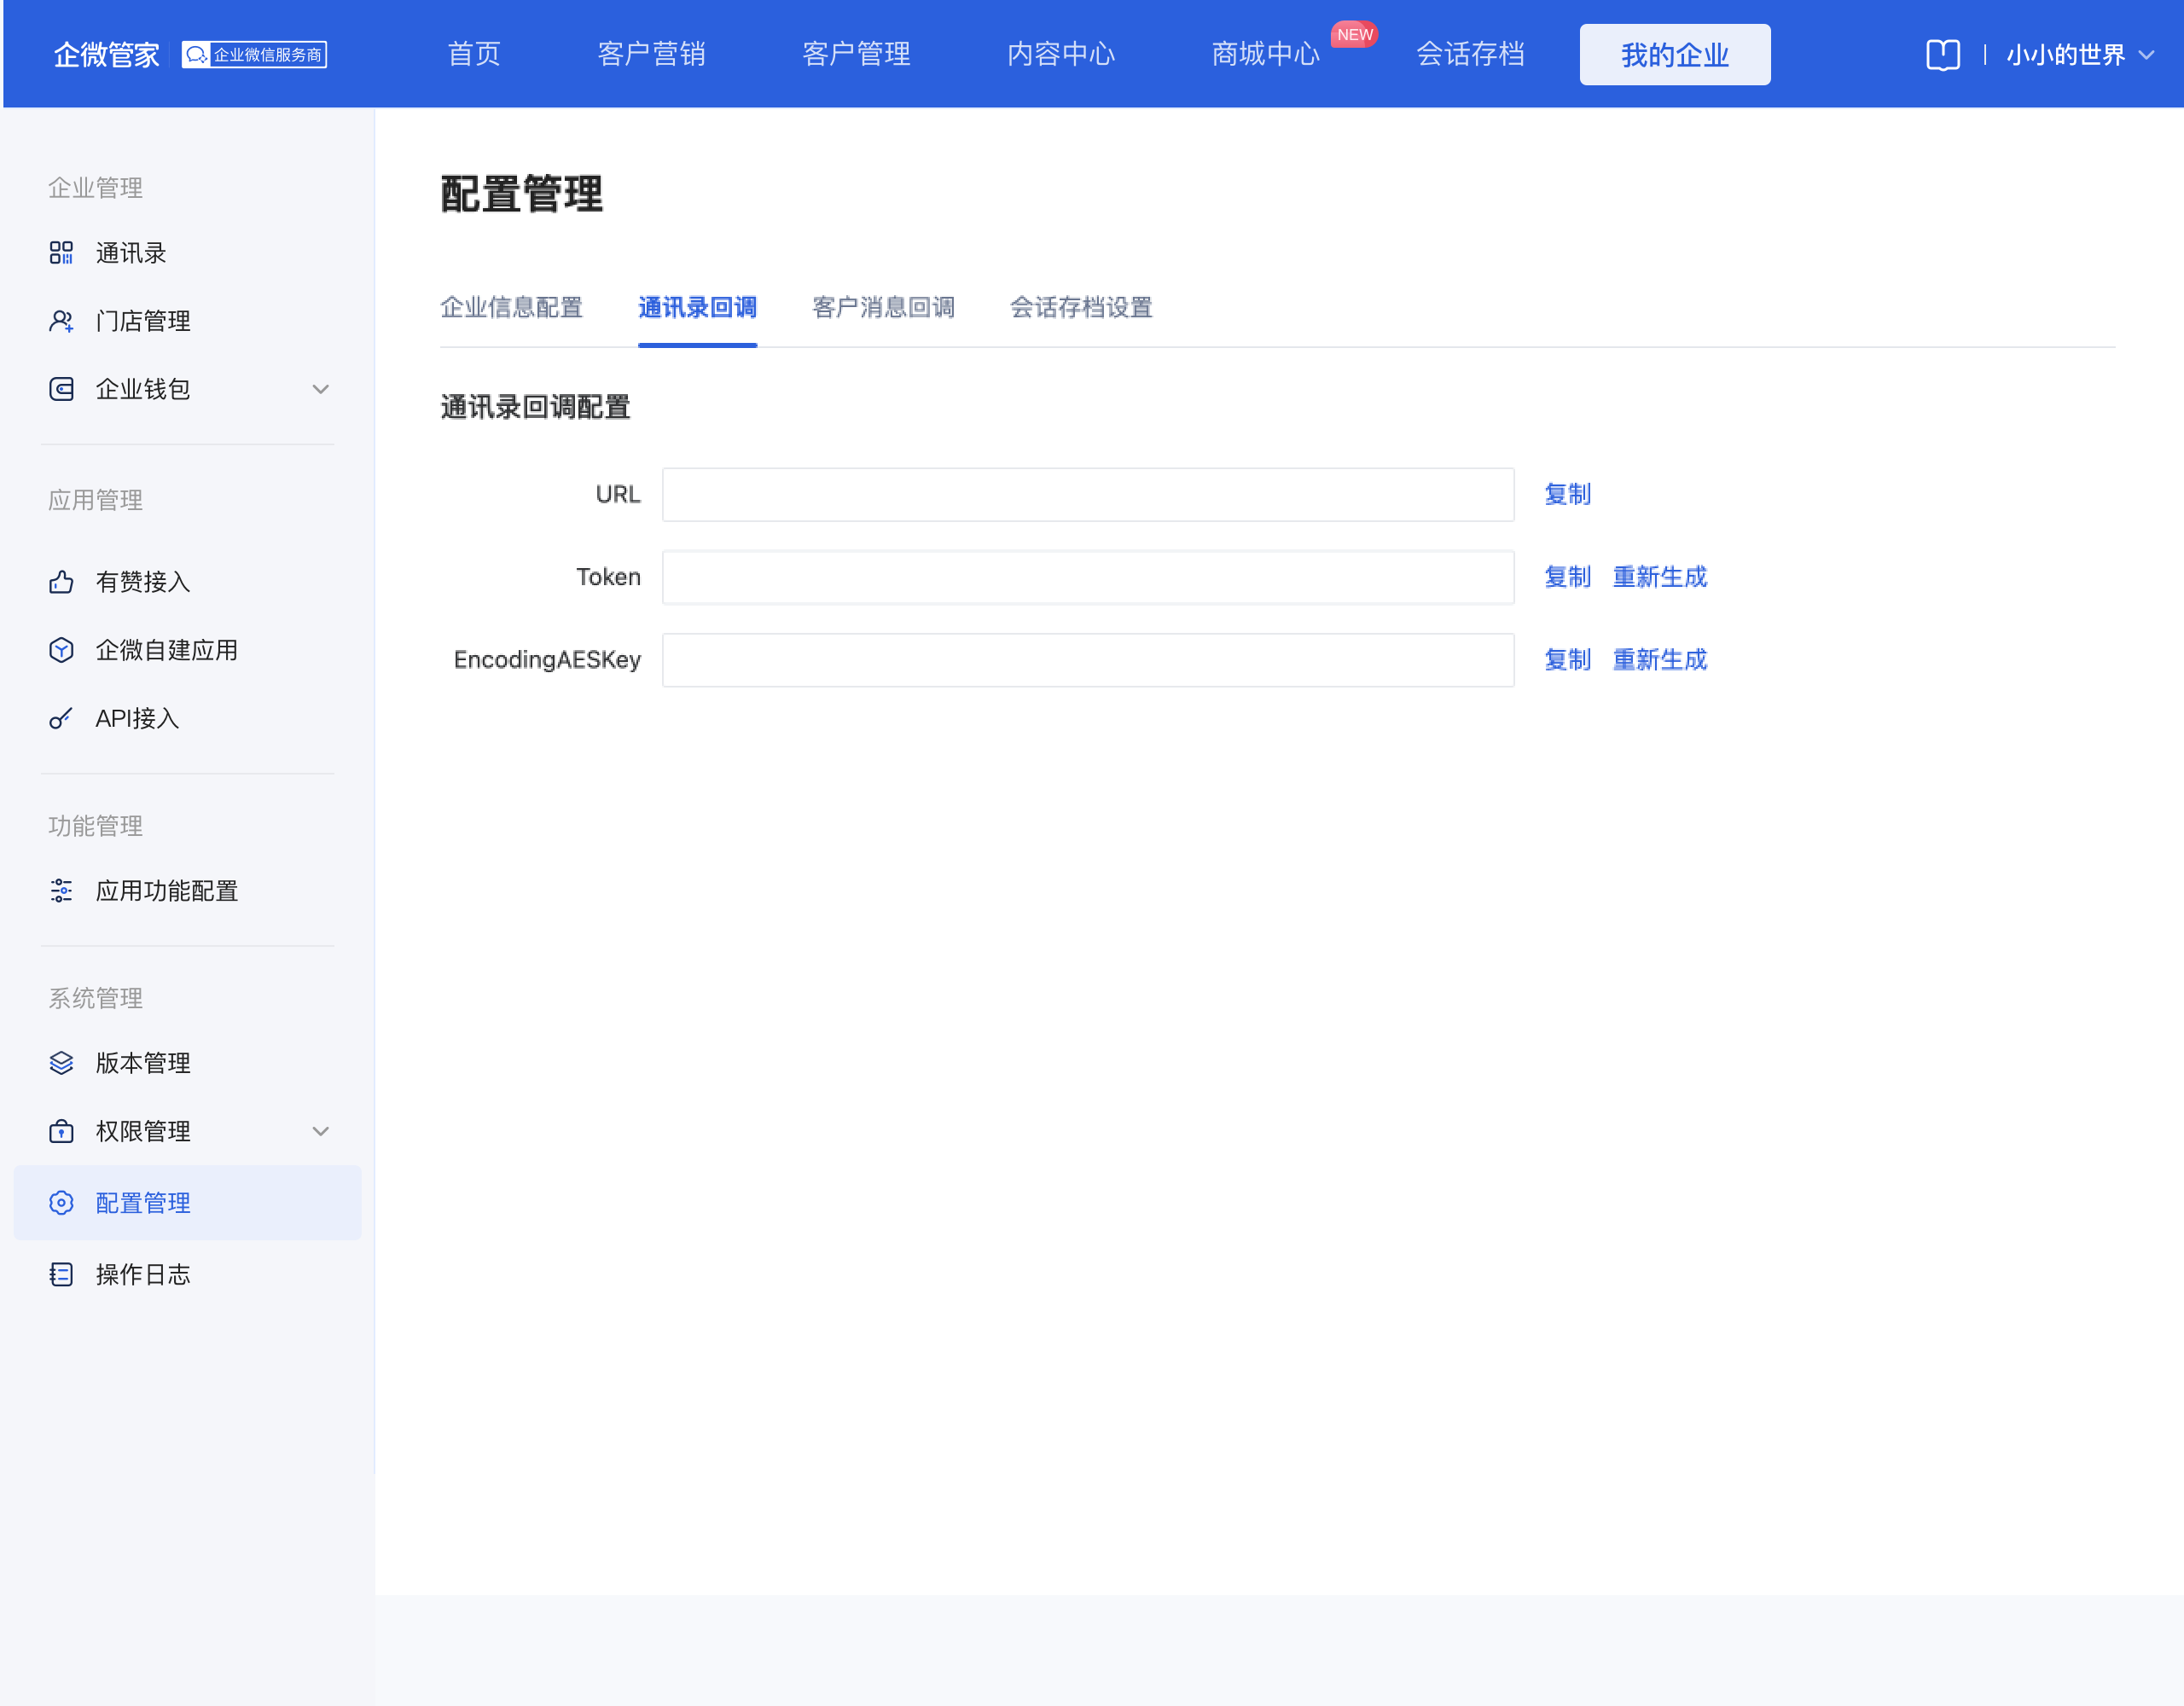Image resolution: width=2184 pixels, height=1706 pixels.
Task: Click the EncodingAESKey field label
Action: [547, 660]
